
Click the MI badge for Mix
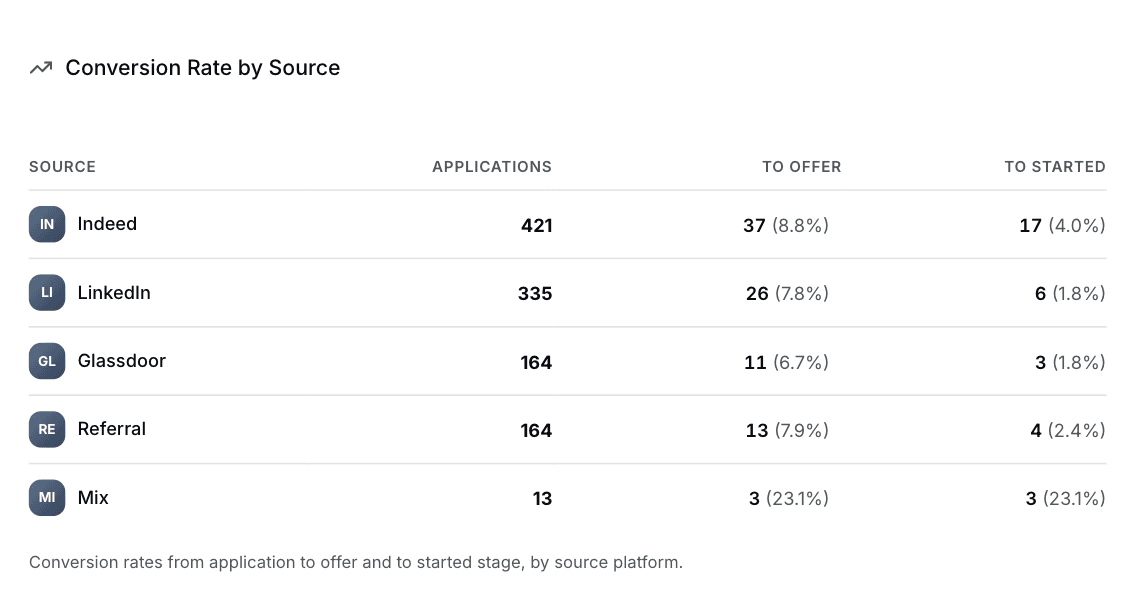[47, 497]
